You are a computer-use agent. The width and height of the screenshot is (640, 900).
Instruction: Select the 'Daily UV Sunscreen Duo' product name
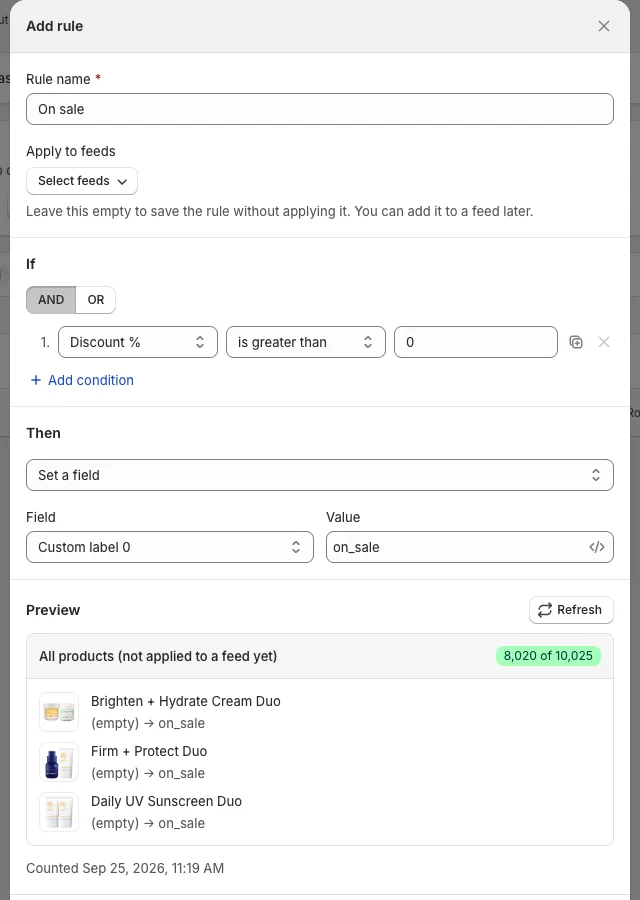point(166,801)
